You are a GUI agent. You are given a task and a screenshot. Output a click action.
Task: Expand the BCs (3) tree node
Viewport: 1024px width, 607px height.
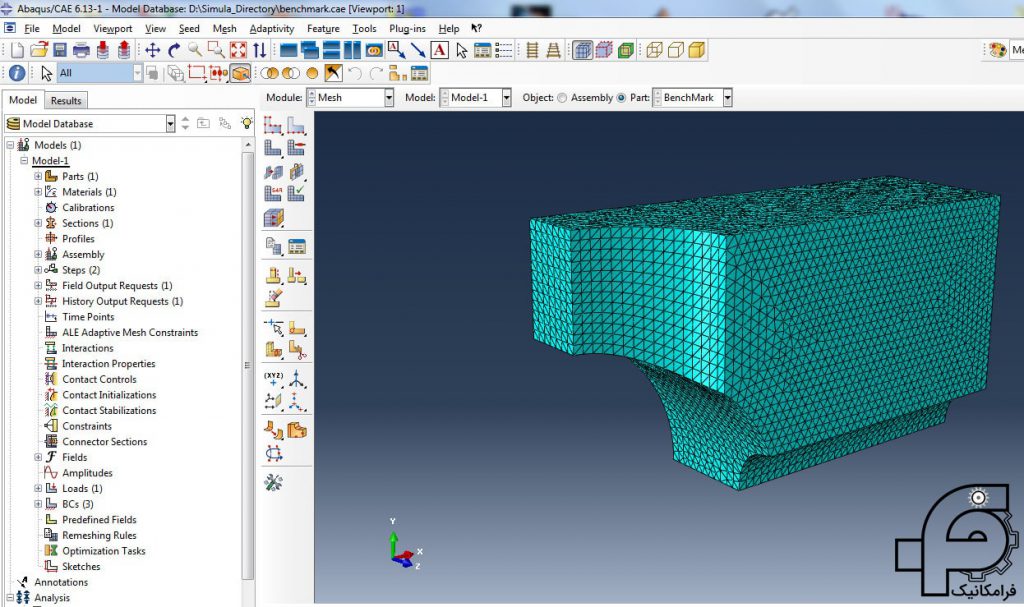(38, 504)
